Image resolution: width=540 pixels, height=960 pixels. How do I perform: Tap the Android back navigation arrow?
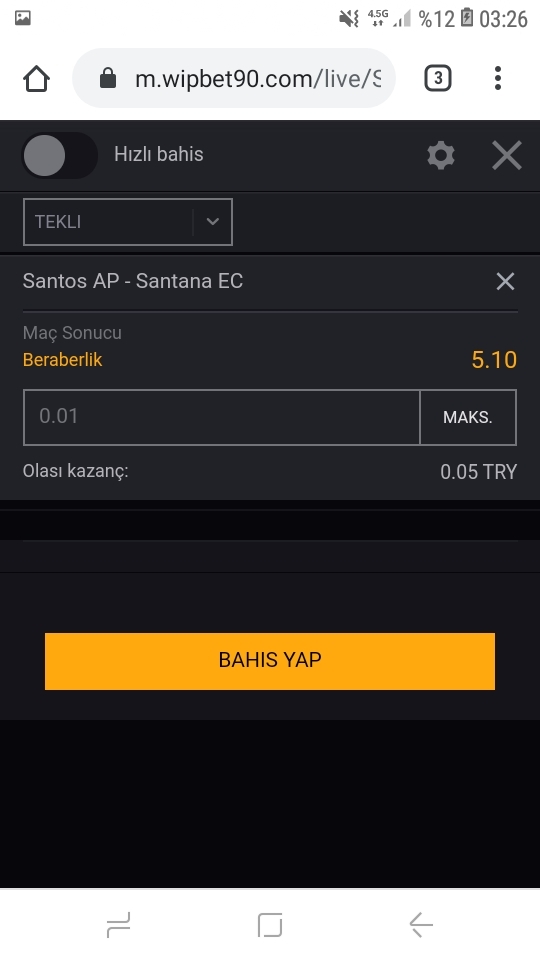421,924
